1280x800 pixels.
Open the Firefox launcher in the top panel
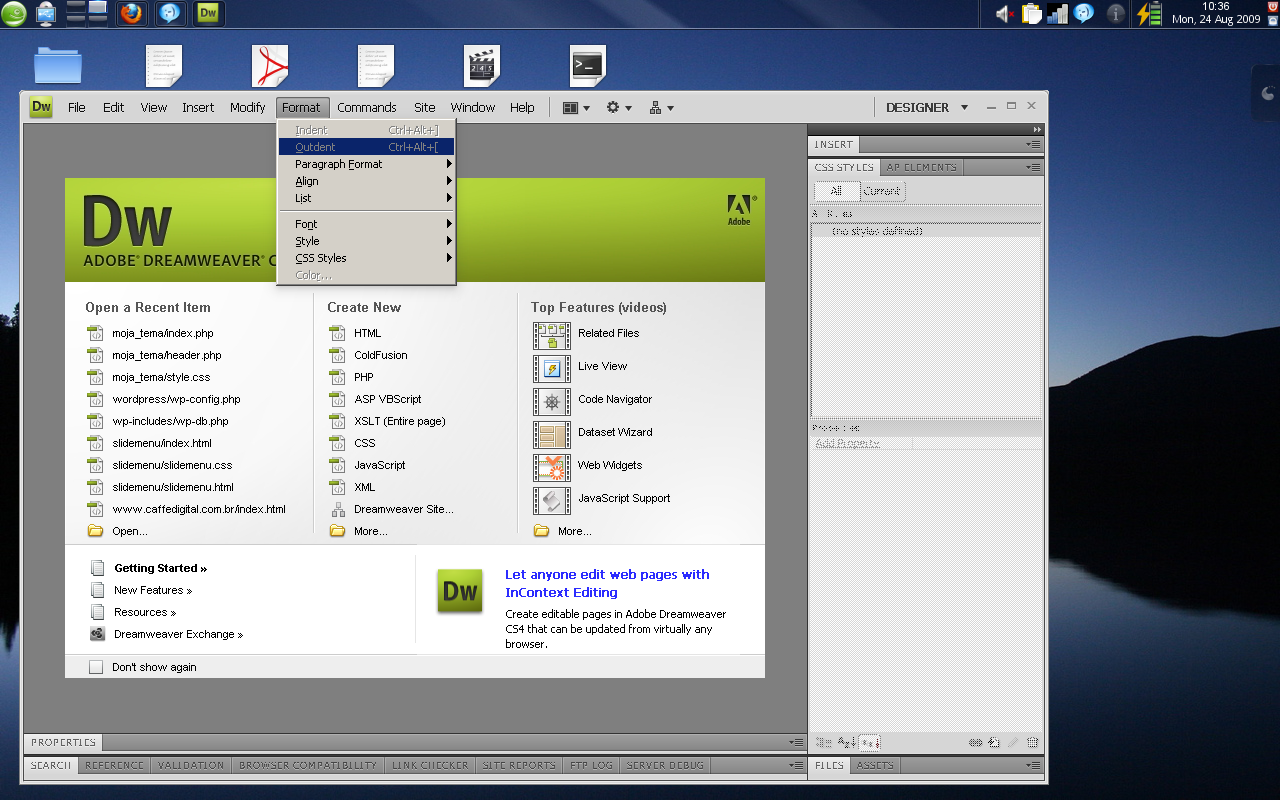pyautogui.click(x=131, y=13)
